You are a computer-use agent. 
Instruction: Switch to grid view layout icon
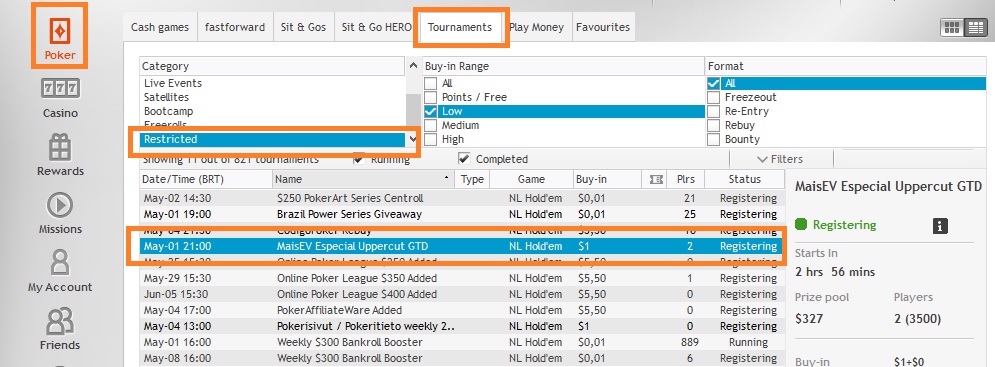coord(952,27)
